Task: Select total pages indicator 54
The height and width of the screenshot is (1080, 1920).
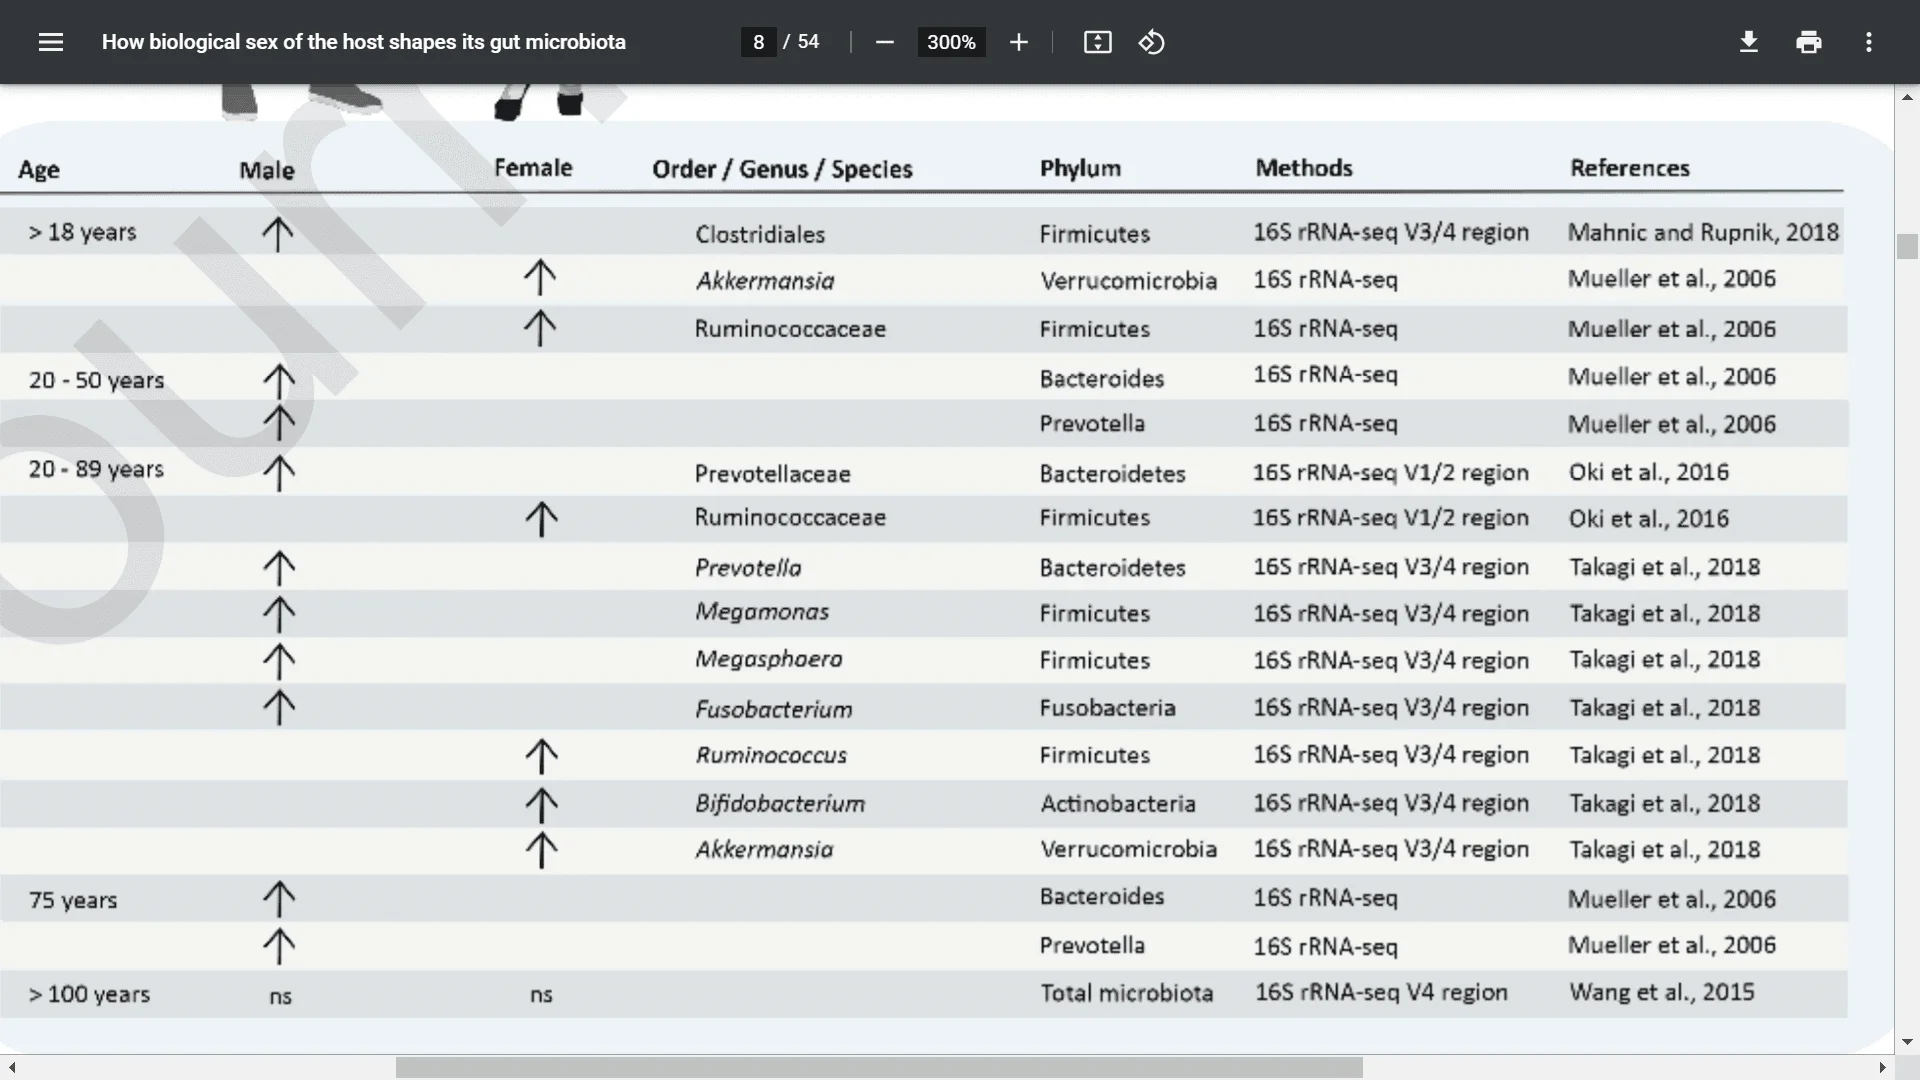Action: 808,41
